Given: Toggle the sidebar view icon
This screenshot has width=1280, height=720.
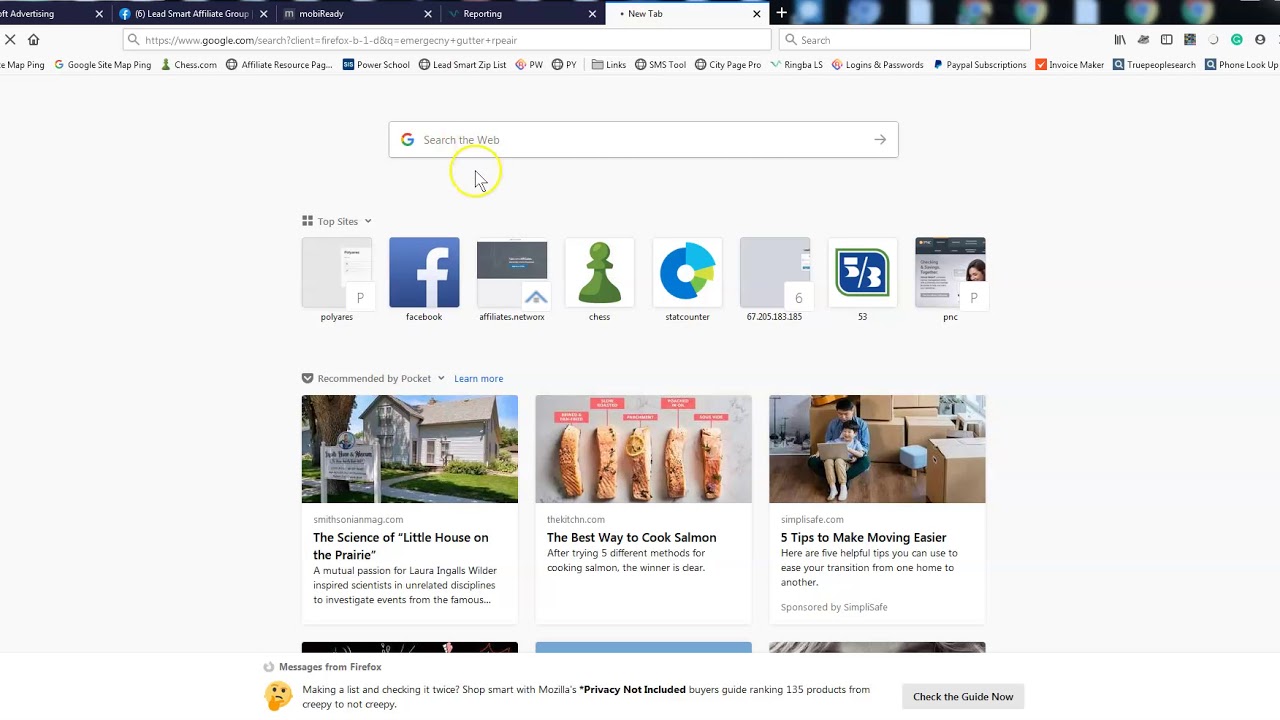Looking at the screenshot, I should click(x=1166, y=40).
